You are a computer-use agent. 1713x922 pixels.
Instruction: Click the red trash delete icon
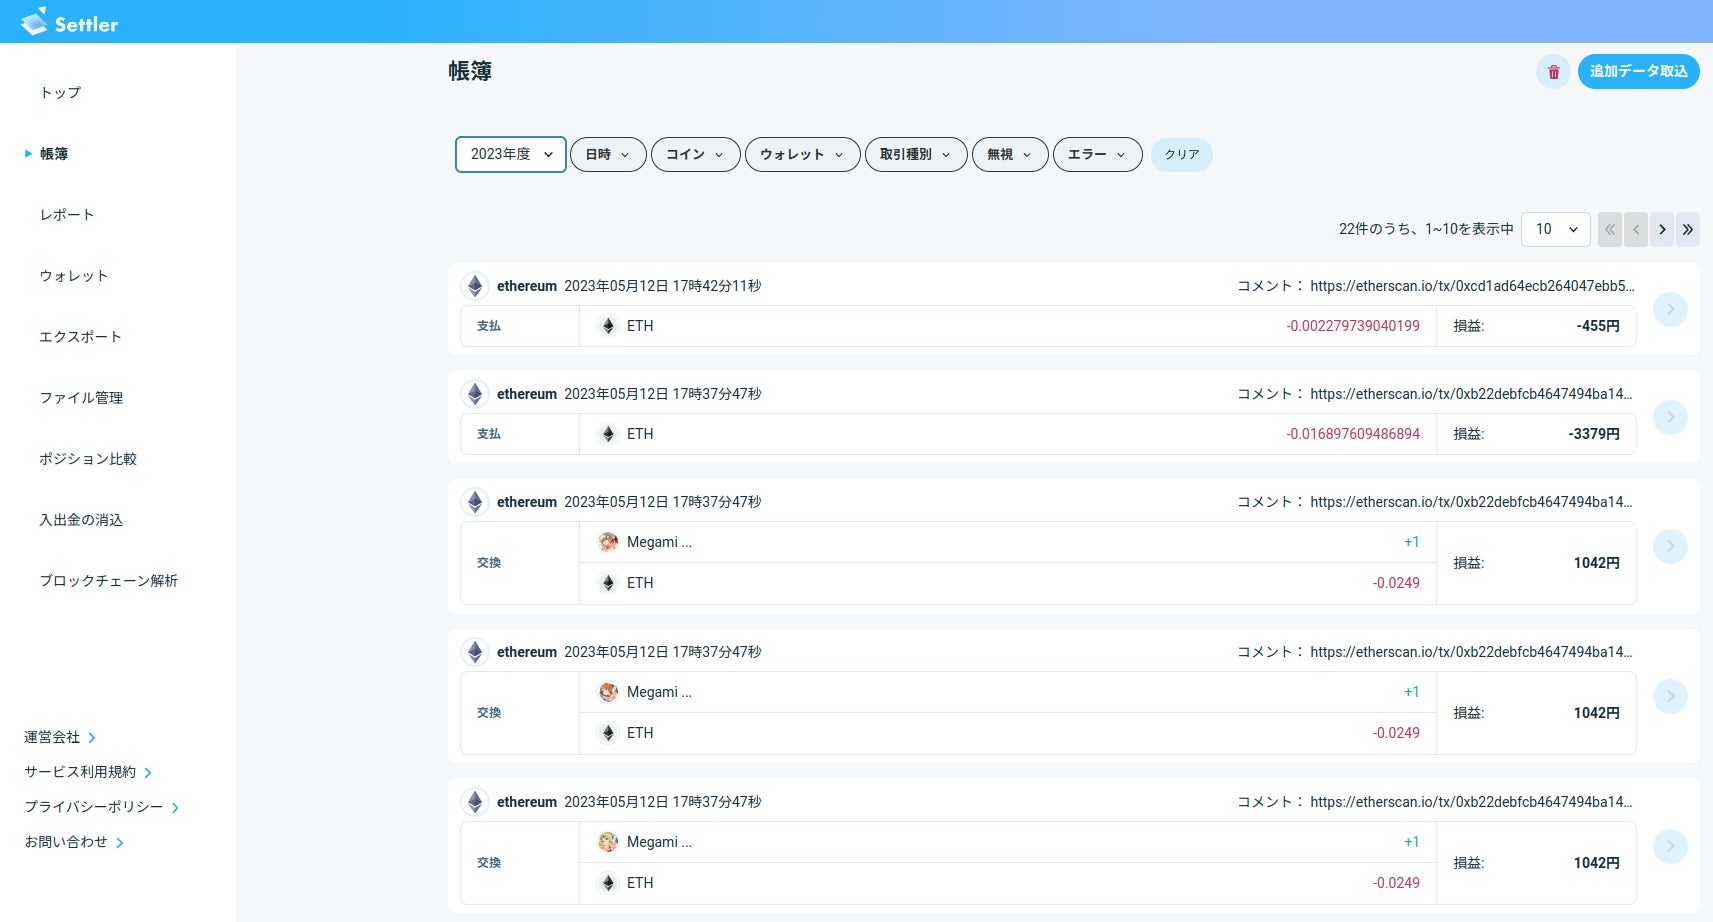1553,72
